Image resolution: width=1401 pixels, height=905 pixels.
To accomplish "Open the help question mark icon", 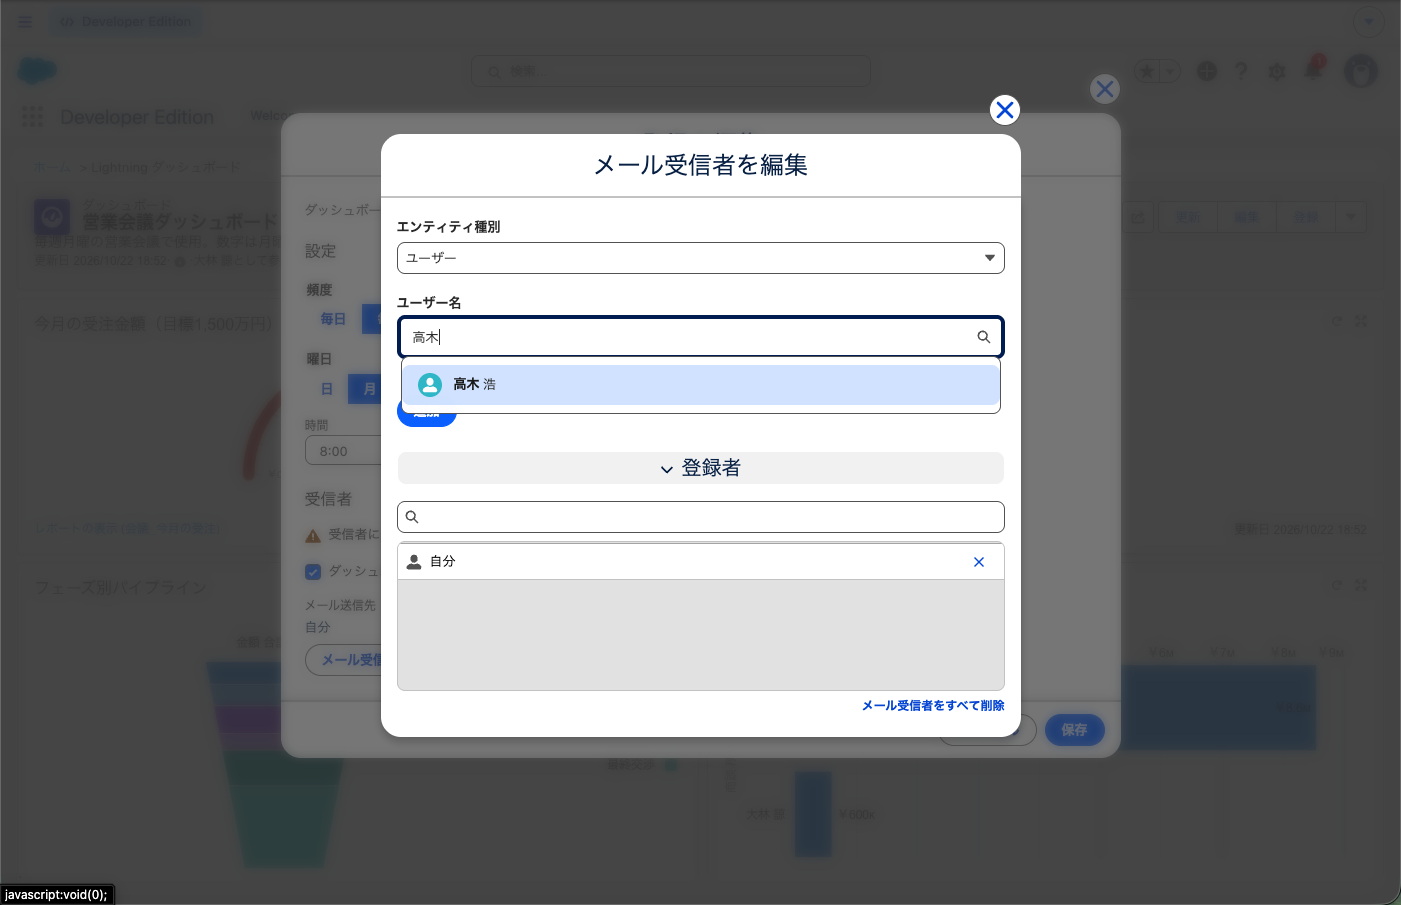I will [x=1241, y=71].
